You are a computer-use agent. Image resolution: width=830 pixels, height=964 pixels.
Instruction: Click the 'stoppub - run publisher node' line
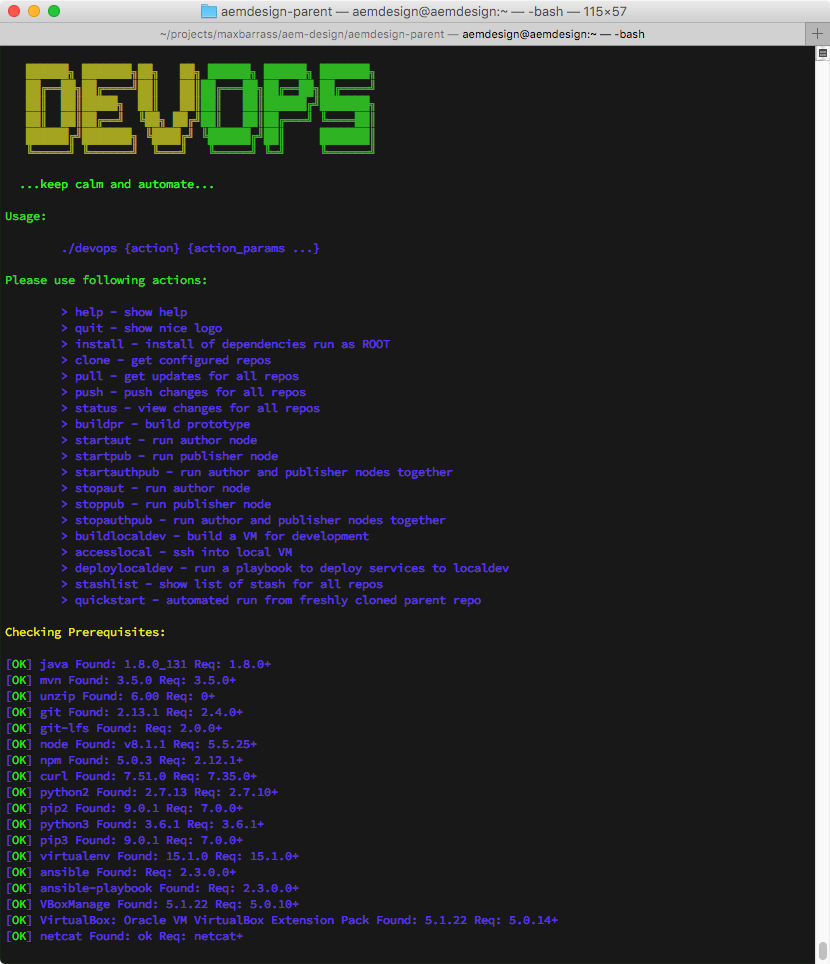pyautogui.click(x=166, y=504)
